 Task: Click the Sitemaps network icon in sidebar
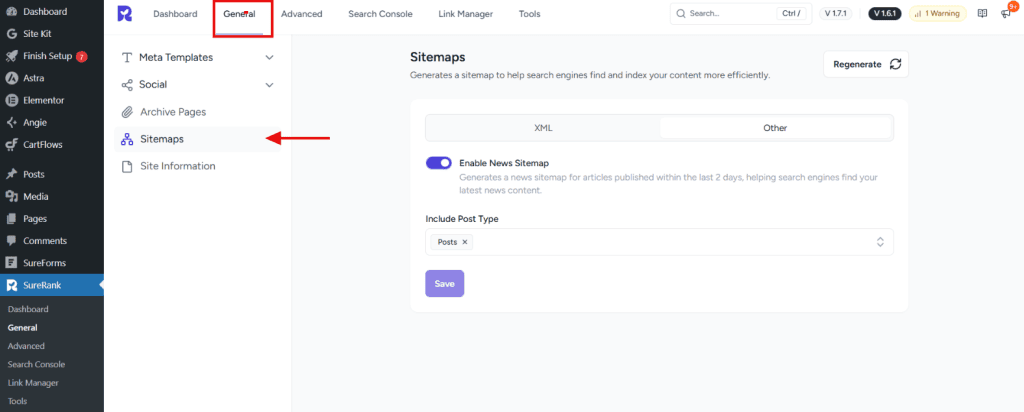point(127,139)
